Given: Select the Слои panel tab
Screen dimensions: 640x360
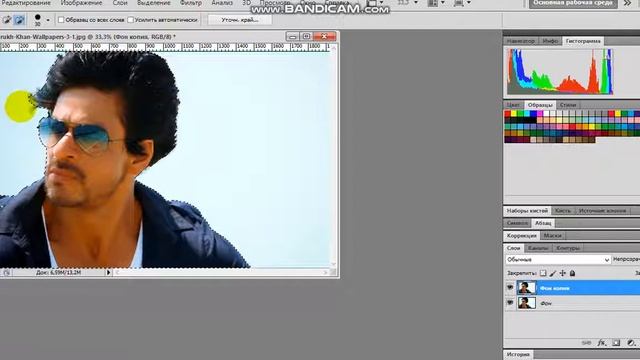Looking at the screenshot, I should 513,248.
